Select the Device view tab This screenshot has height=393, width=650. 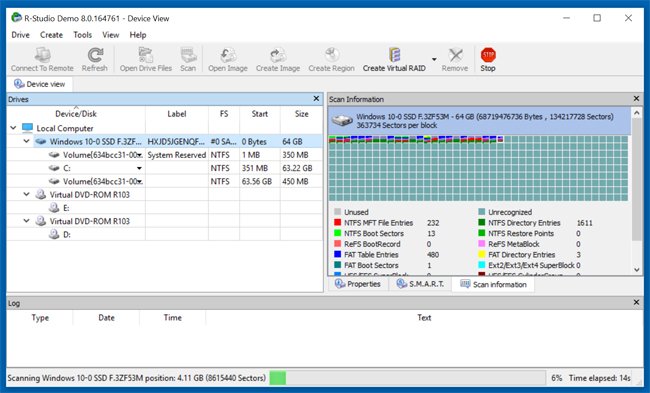(40, 84)
